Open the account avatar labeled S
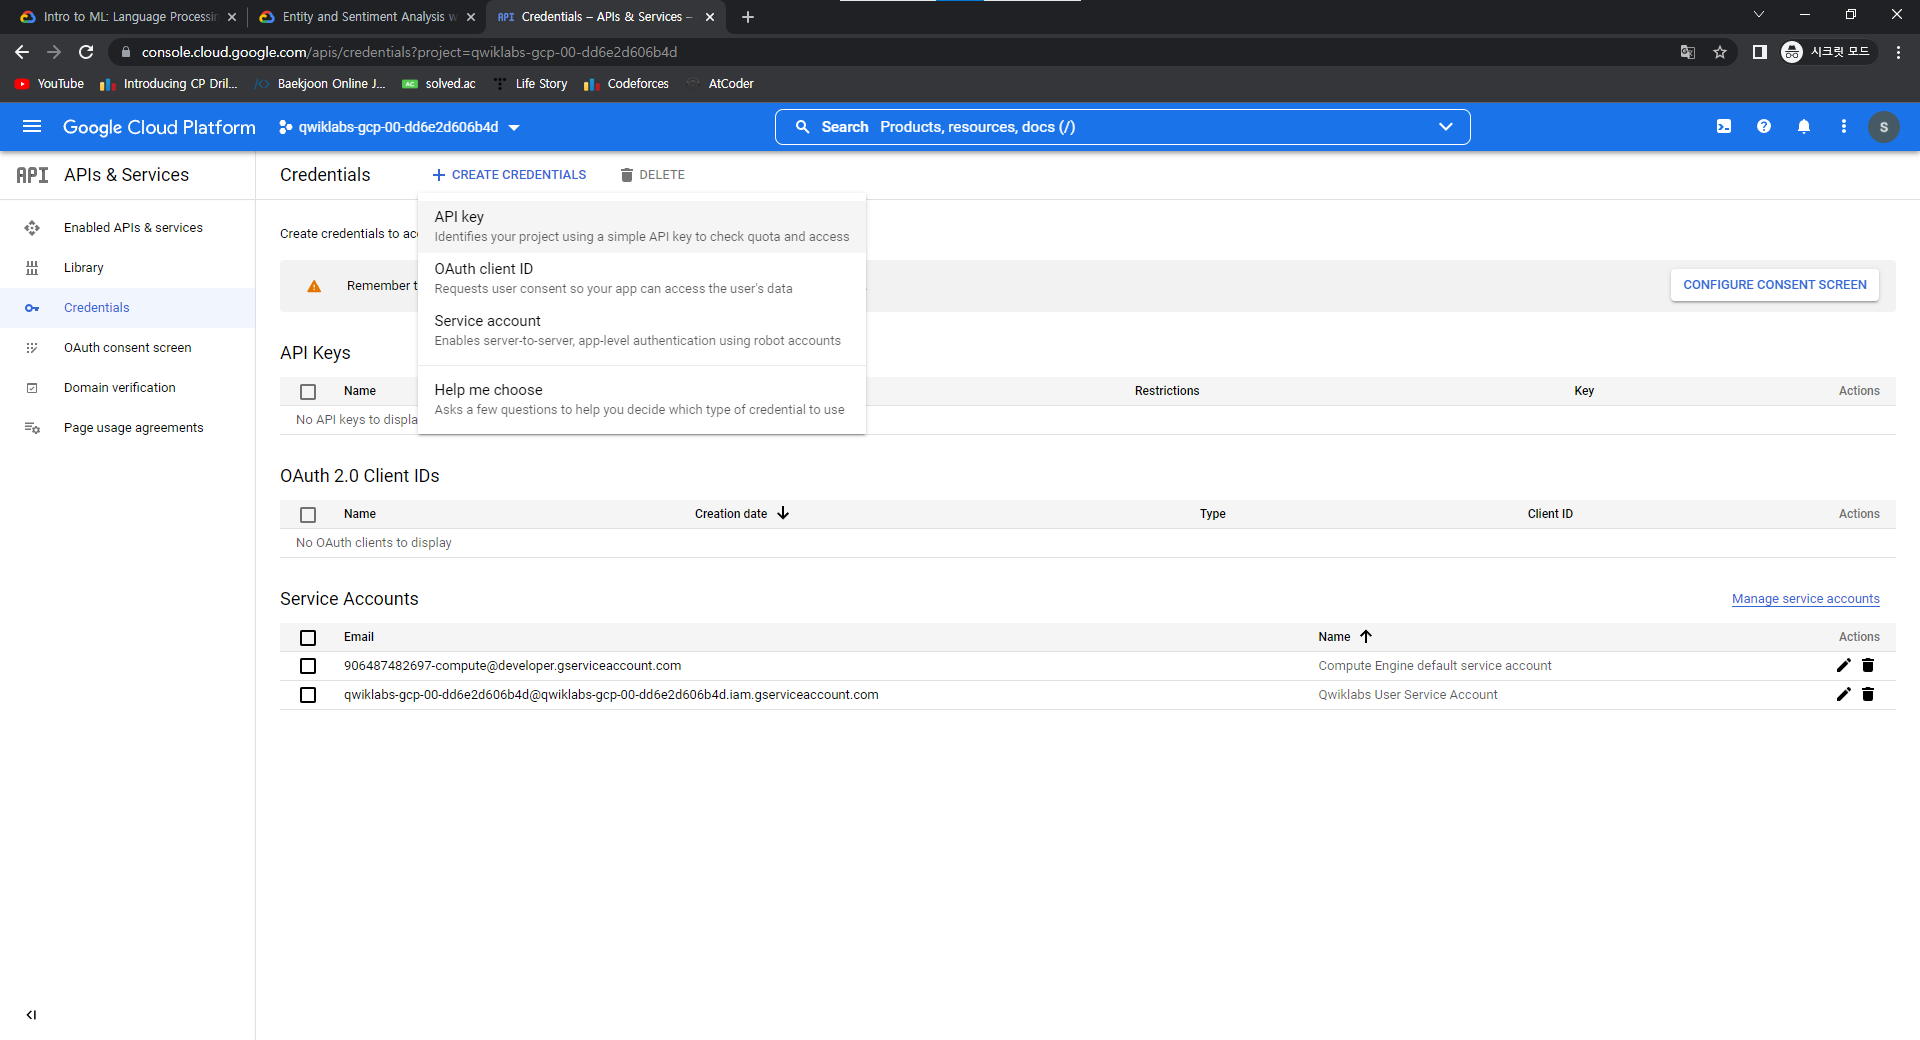1920x1040 pixels. pos(1884,127)
